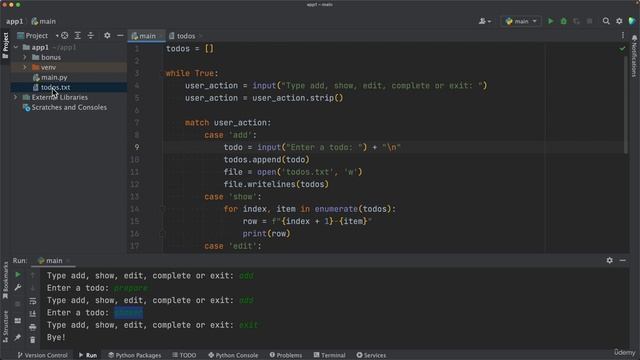Open run configuration wrench in Run panel
Screen dimensions: 640x360
point(18,288)
